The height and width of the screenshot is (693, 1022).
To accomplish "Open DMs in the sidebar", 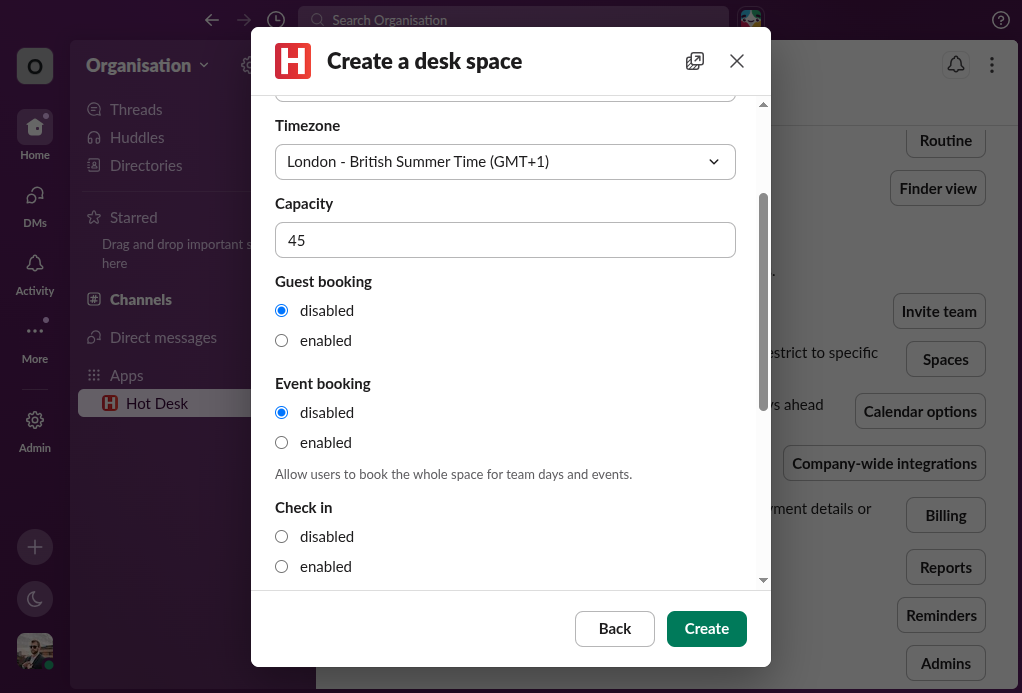I will pyautogui.click(x=35, y=206).
